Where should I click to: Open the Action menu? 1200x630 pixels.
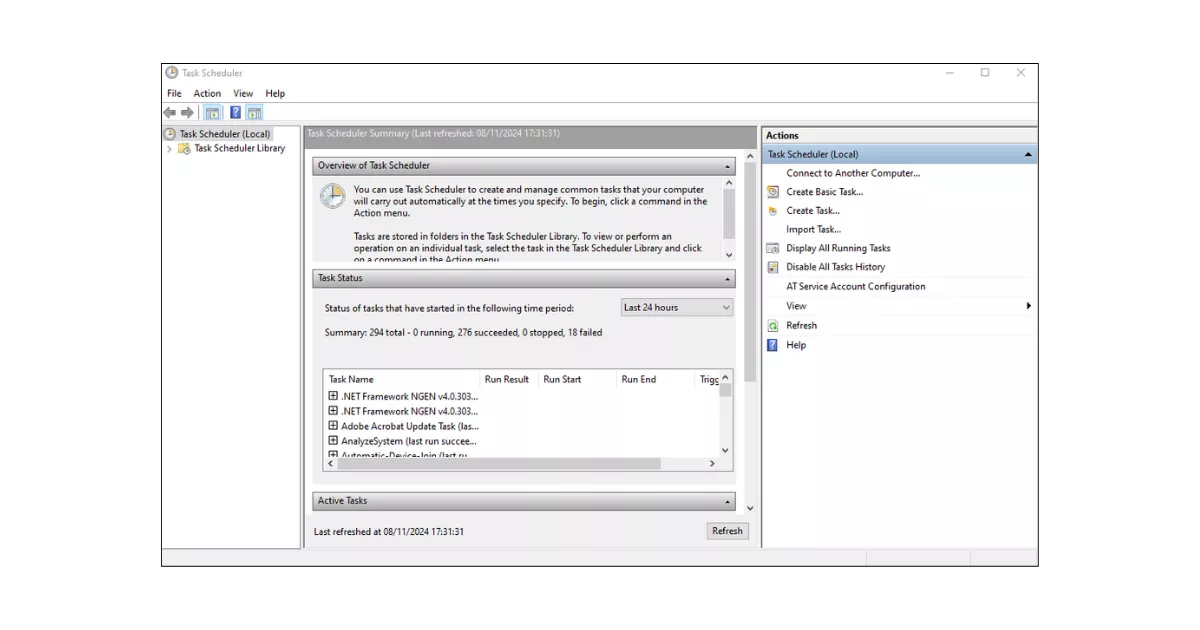coord(206,92)
